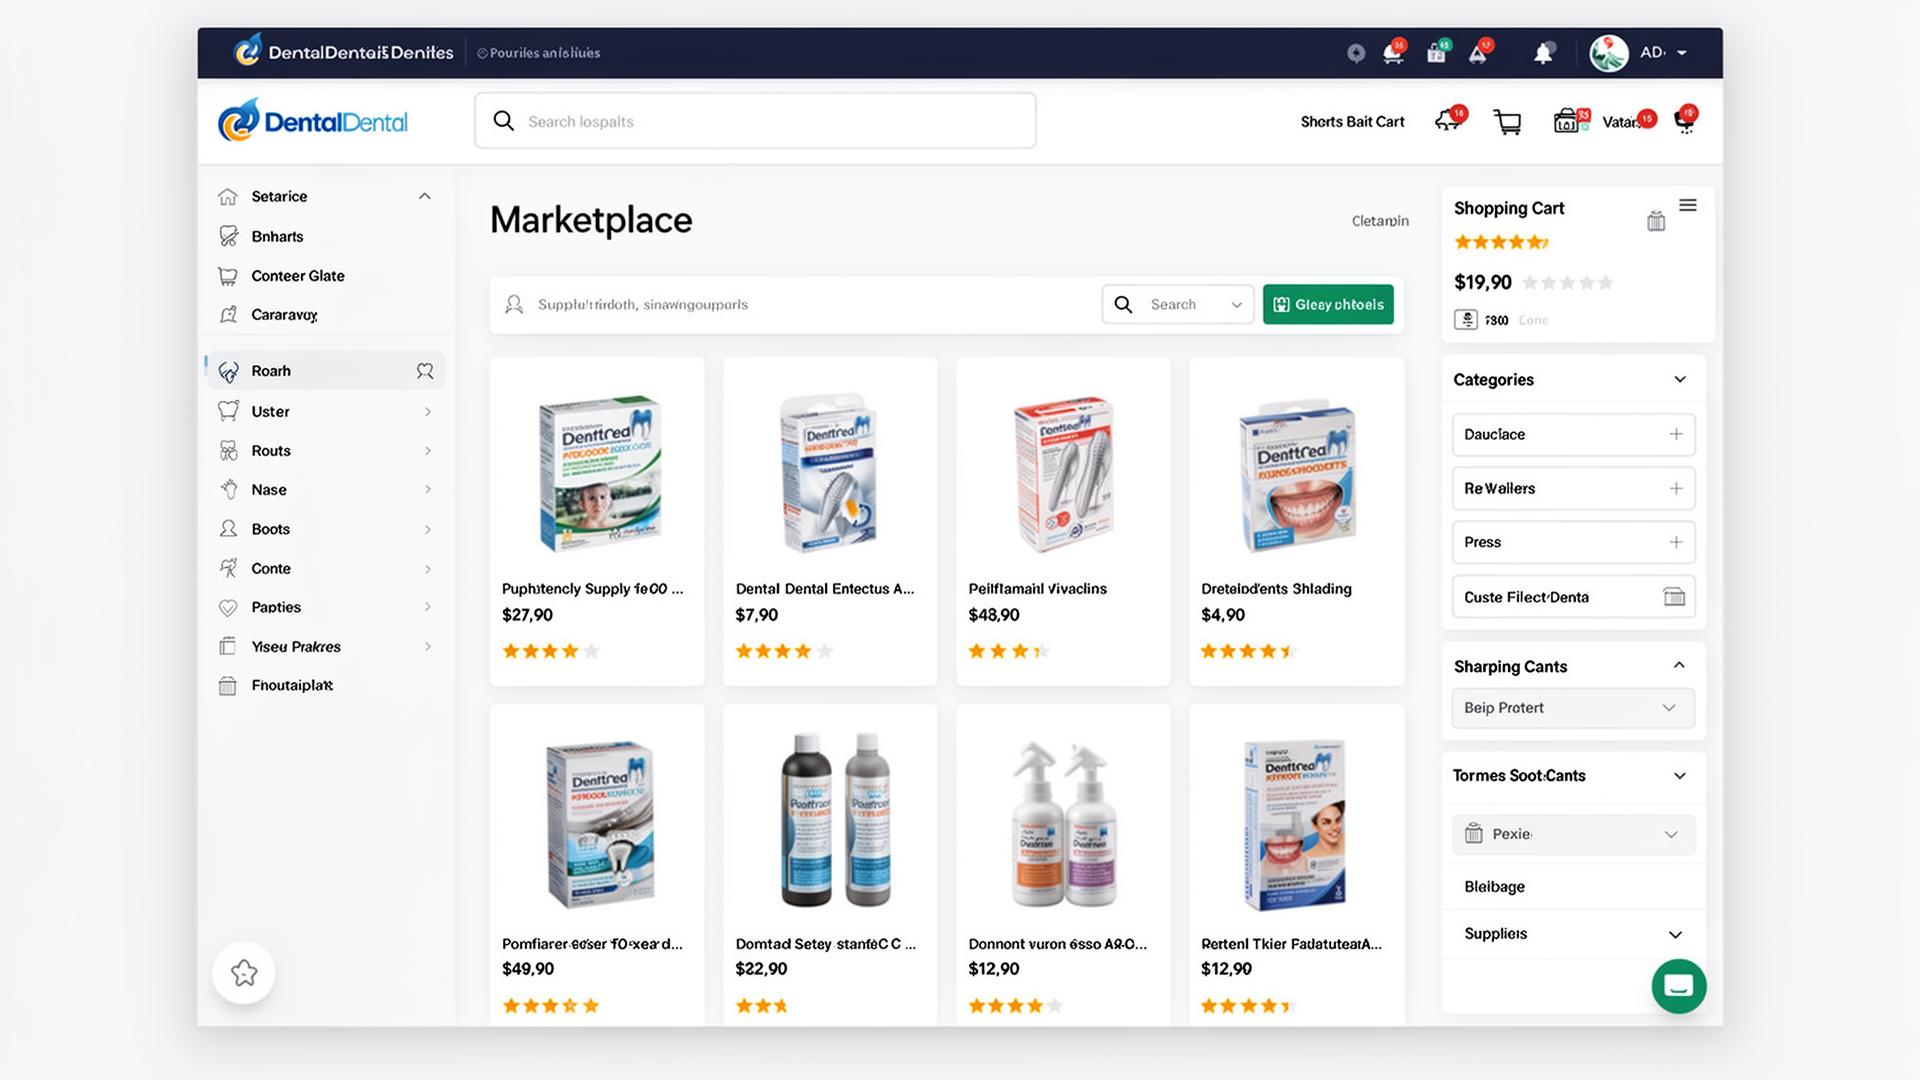Click the Shopping Cart trash icon
The image size is (1920, 1080).
point(1656,221)
